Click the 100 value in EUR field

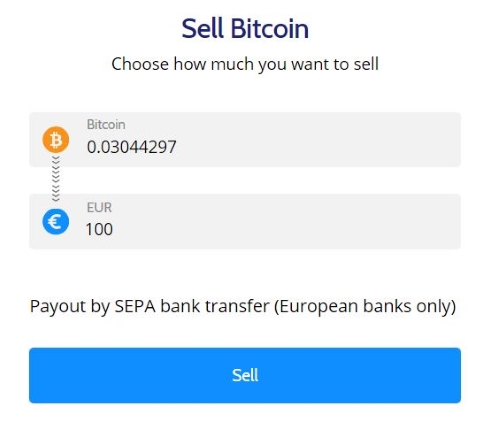pyautogui.click(x=99, y=229)
